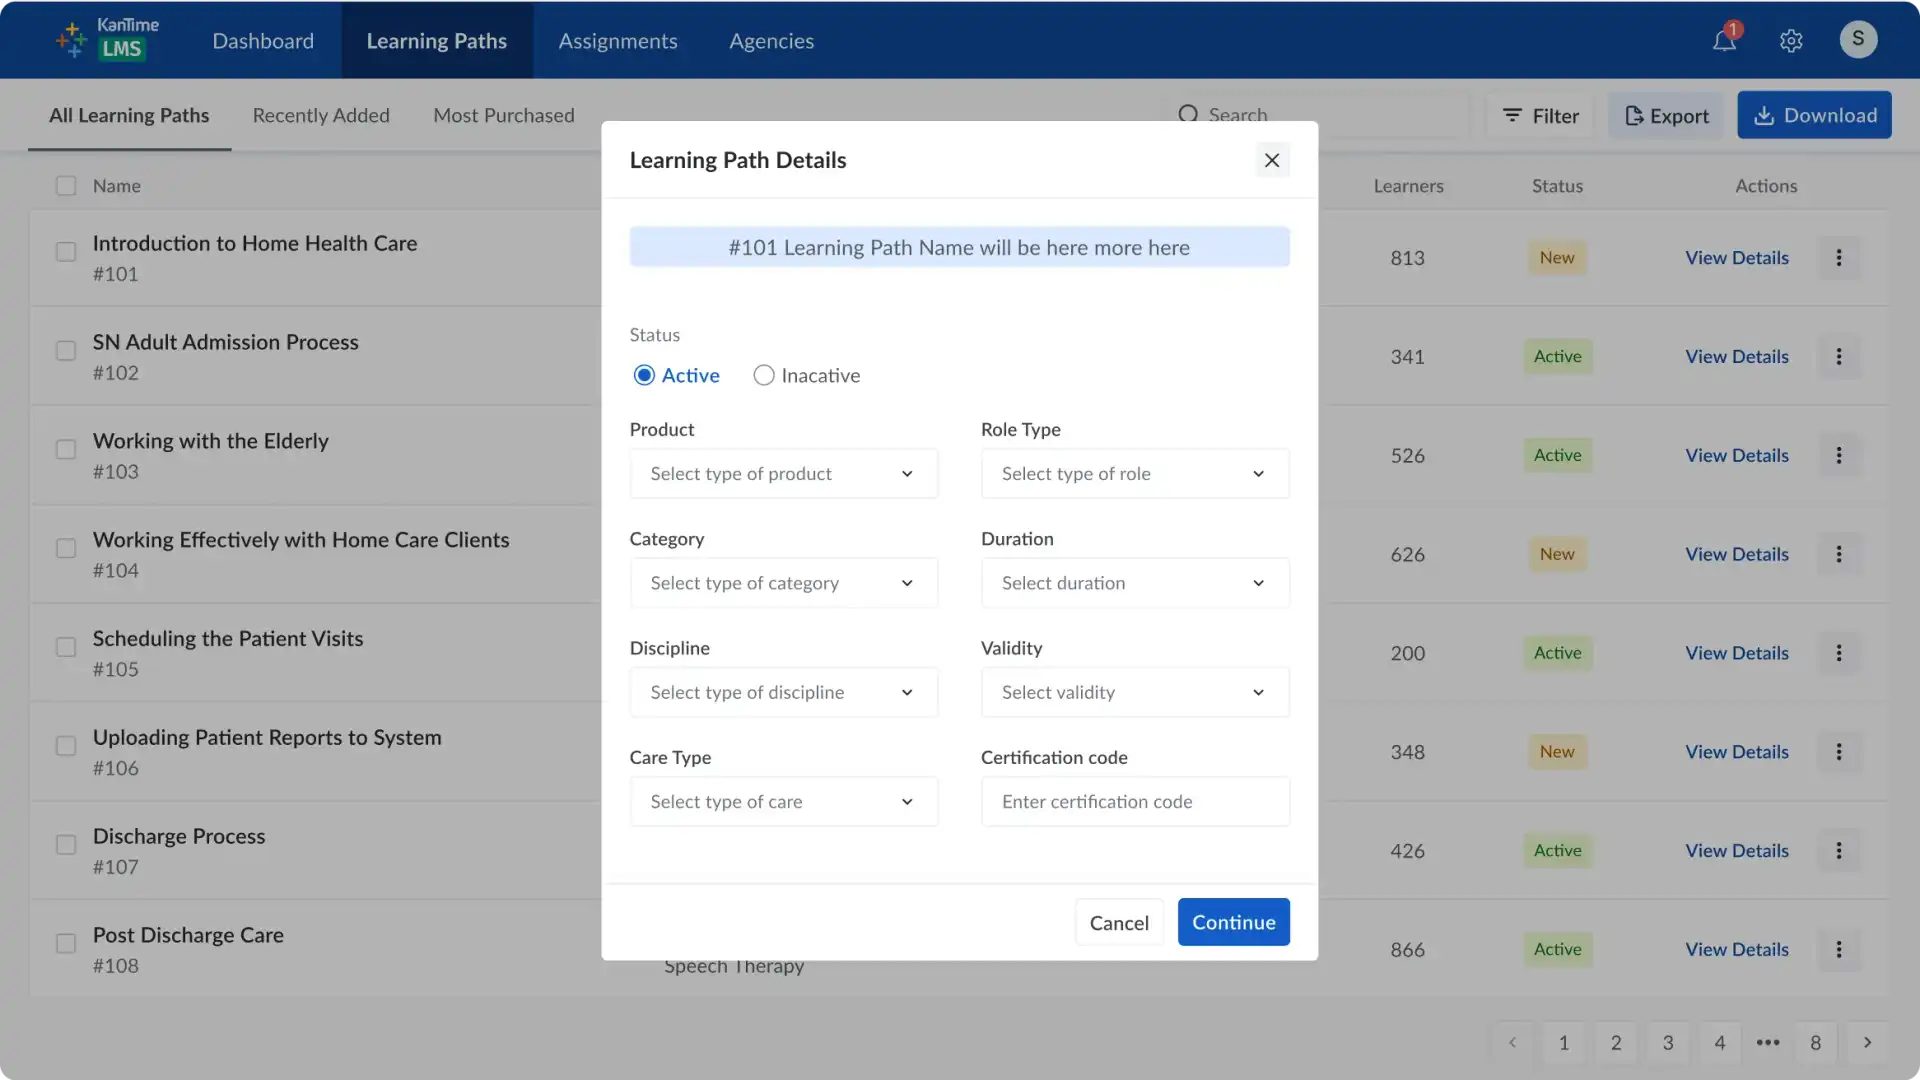Go to previous page arrow
Viewport: 1920px width, 1080px height.
(1512, 1043)
